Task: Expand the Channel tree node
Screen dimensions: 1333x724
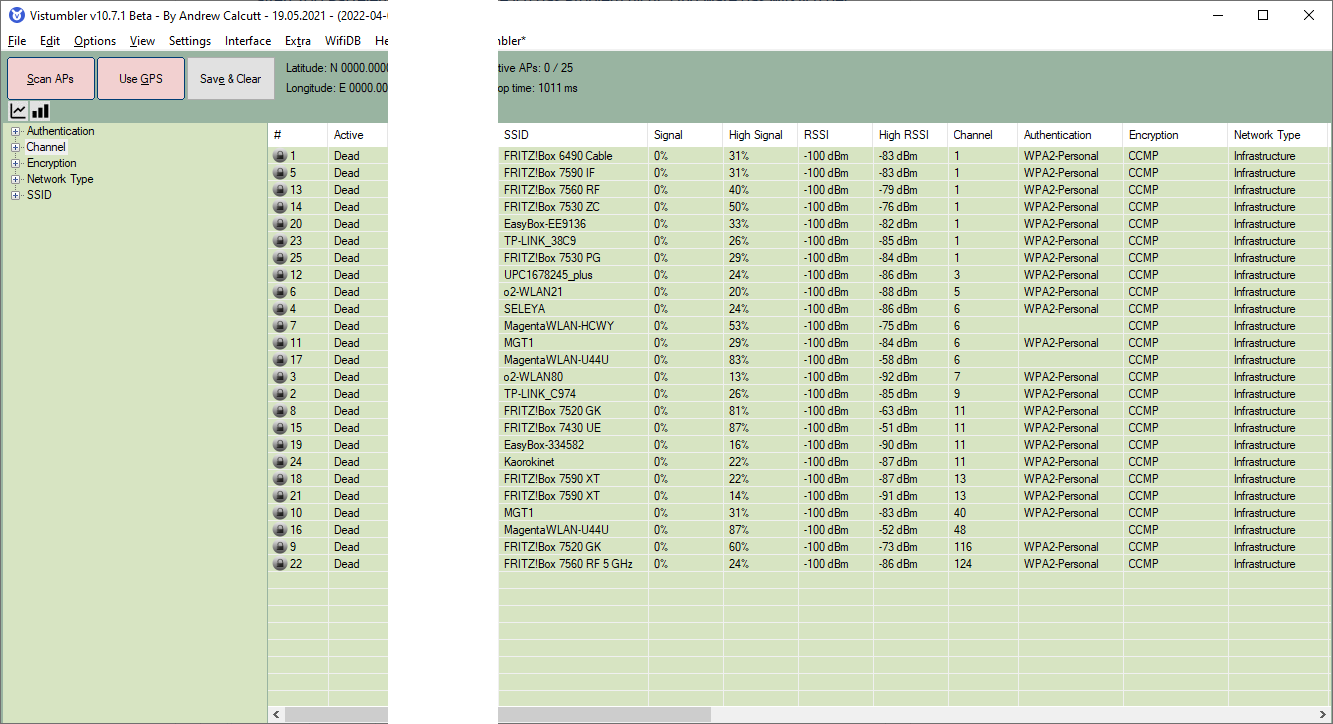Action: (x=15, y=147)
